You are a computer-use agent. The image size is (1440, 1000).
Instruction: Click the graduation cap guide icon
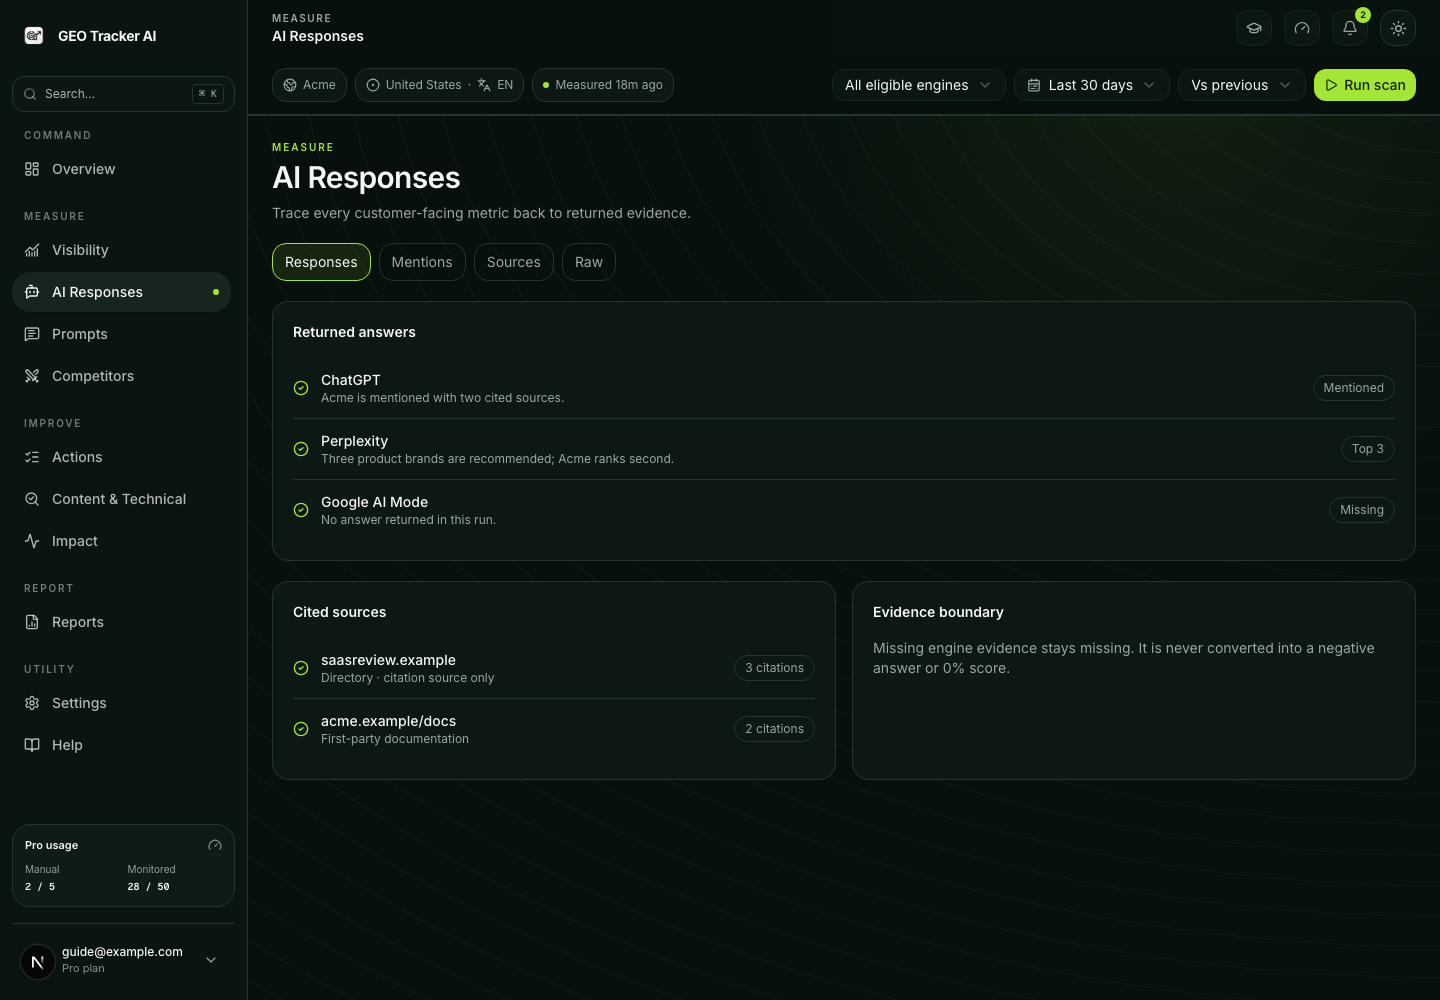(x=1254, y=28)
